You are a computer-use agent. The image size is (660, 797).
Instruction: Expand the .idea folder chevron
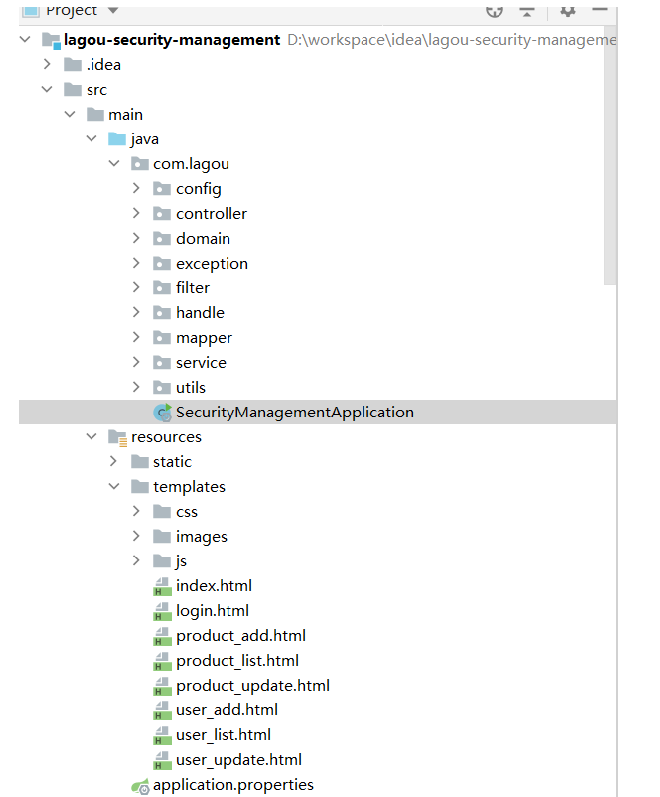[x=47, y=64]
